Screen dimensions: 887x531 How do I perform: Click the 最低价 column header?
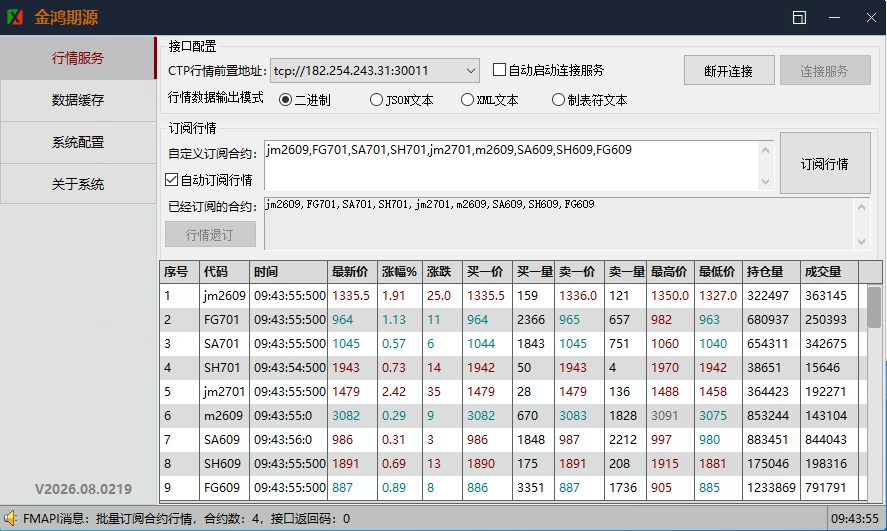(718, 272)
